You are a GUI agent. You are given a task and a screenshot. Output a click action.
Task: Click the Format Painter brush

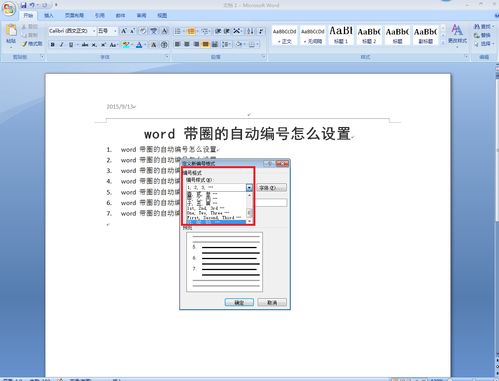pos(25,44)
